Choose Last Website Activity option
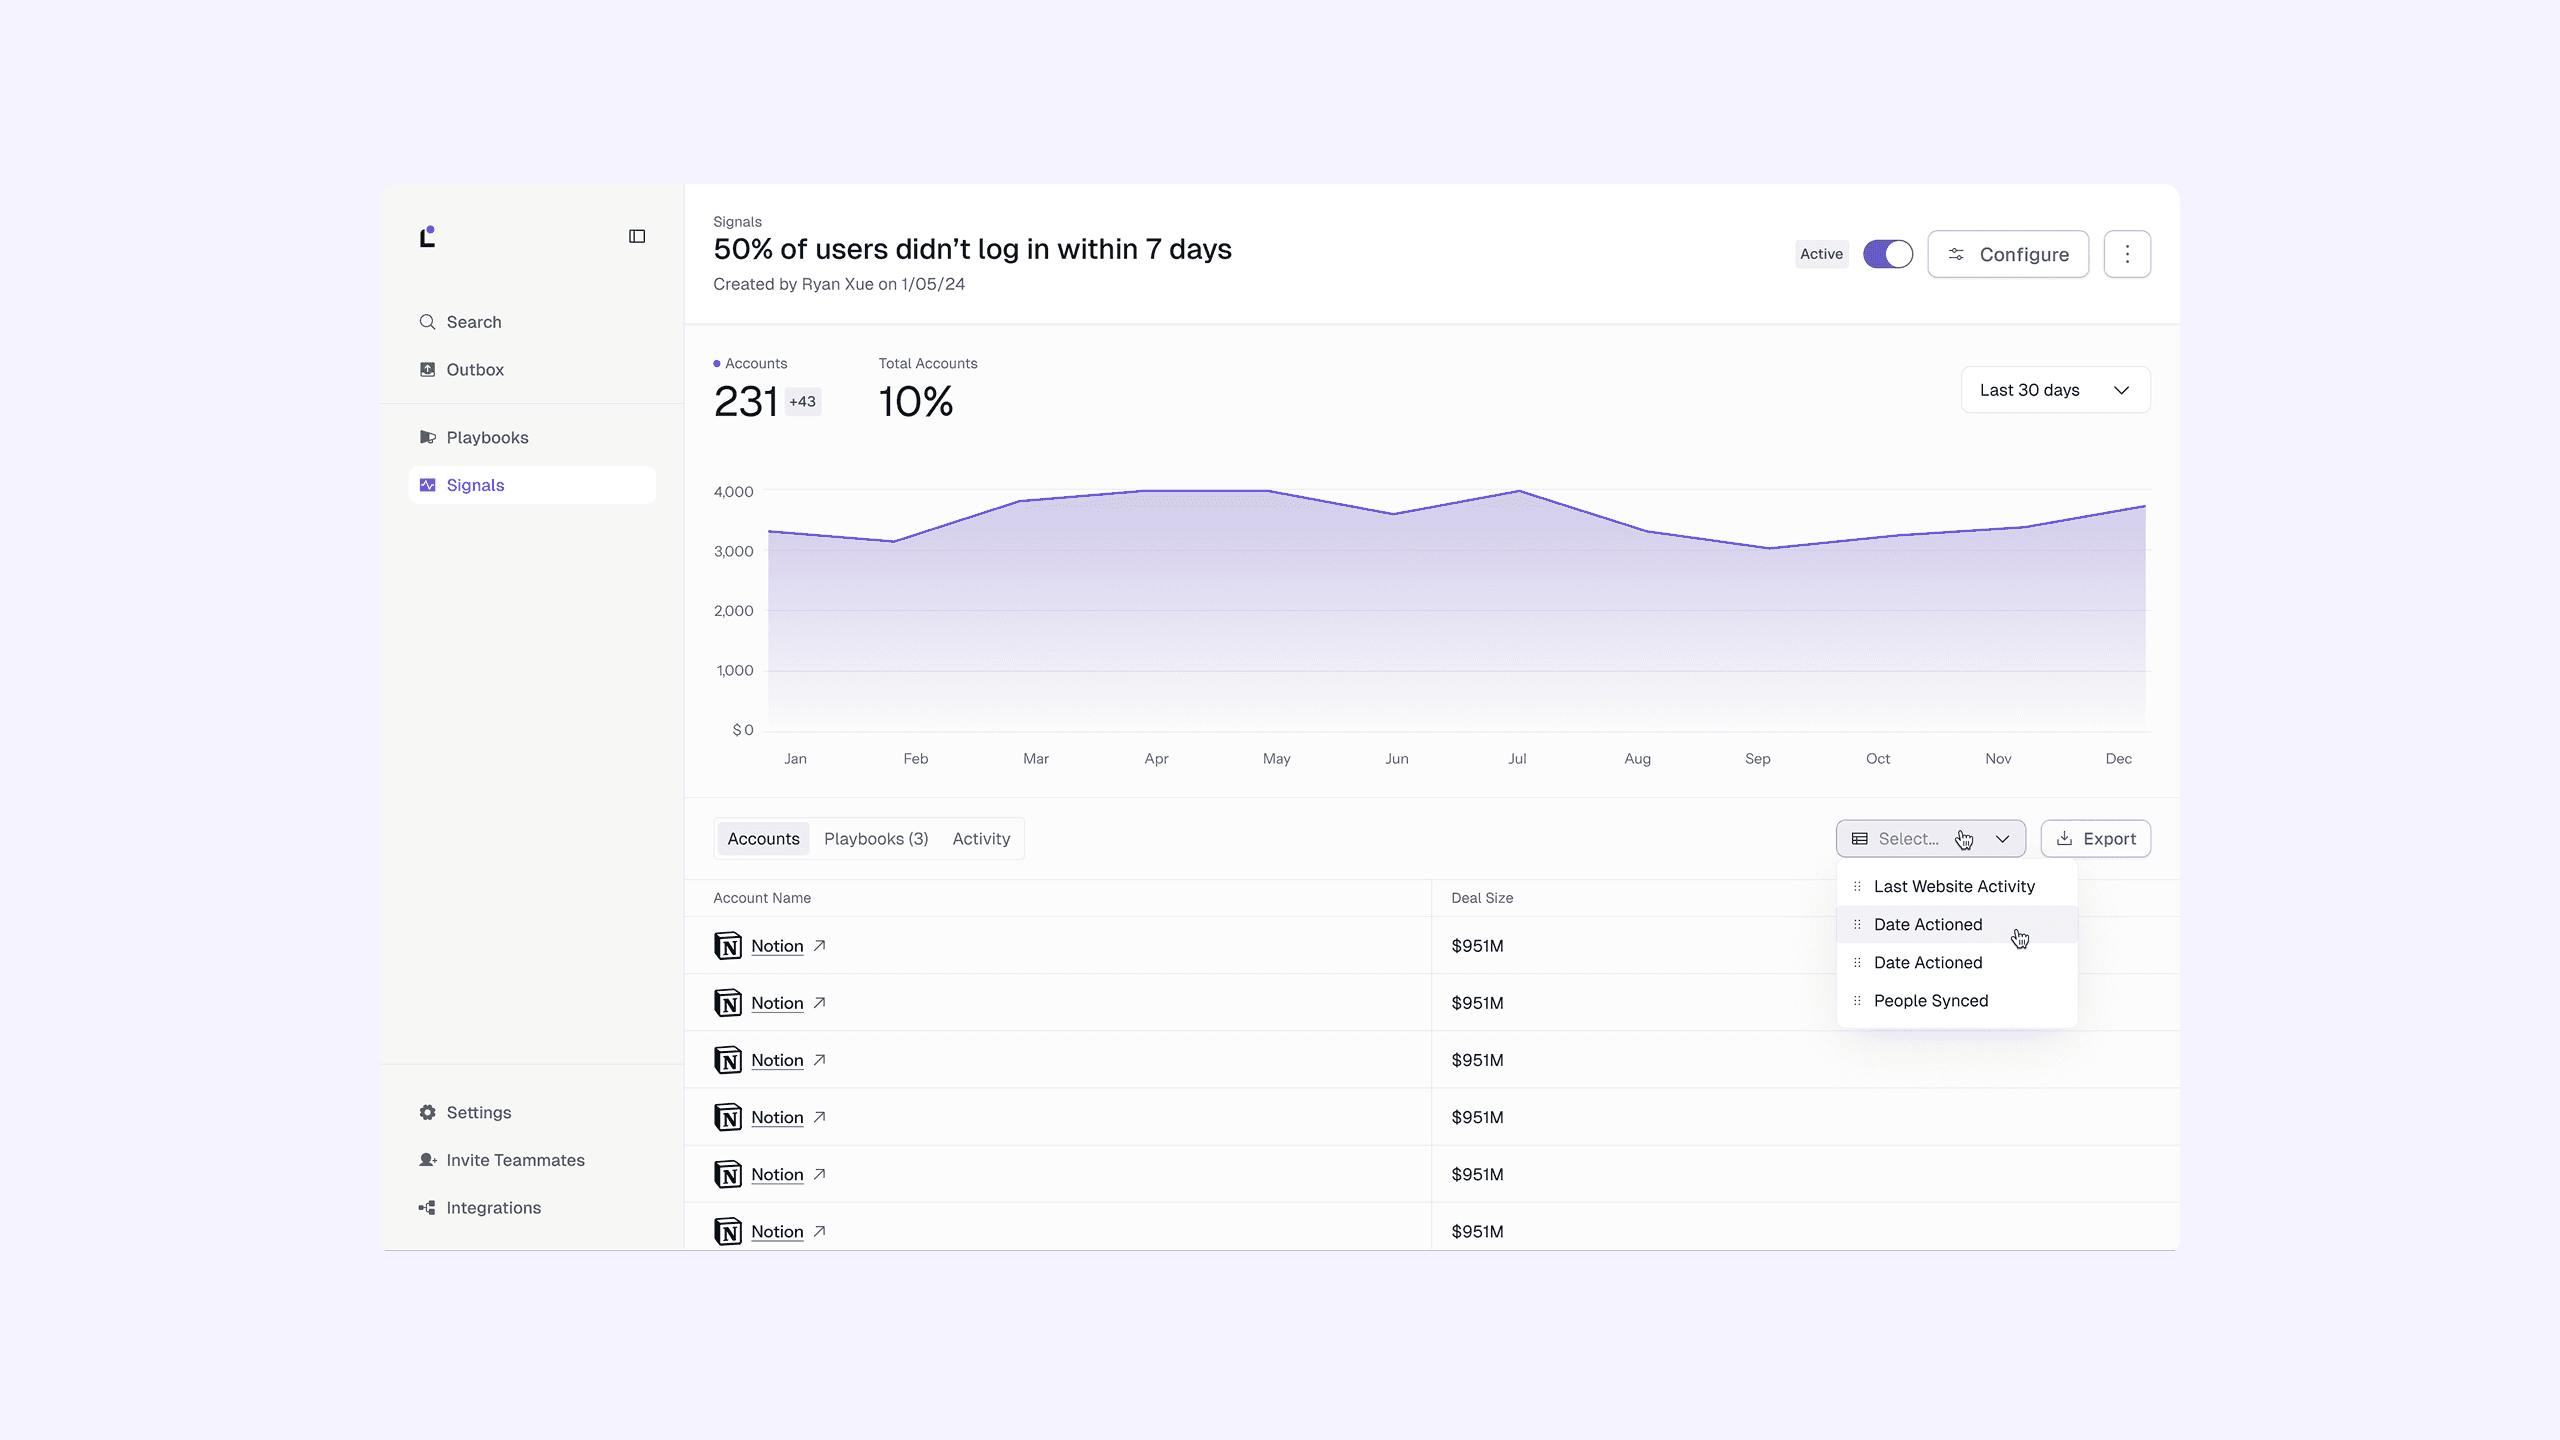Viewport: 2560px width, 1440px height. click(x=1953, y=886)
